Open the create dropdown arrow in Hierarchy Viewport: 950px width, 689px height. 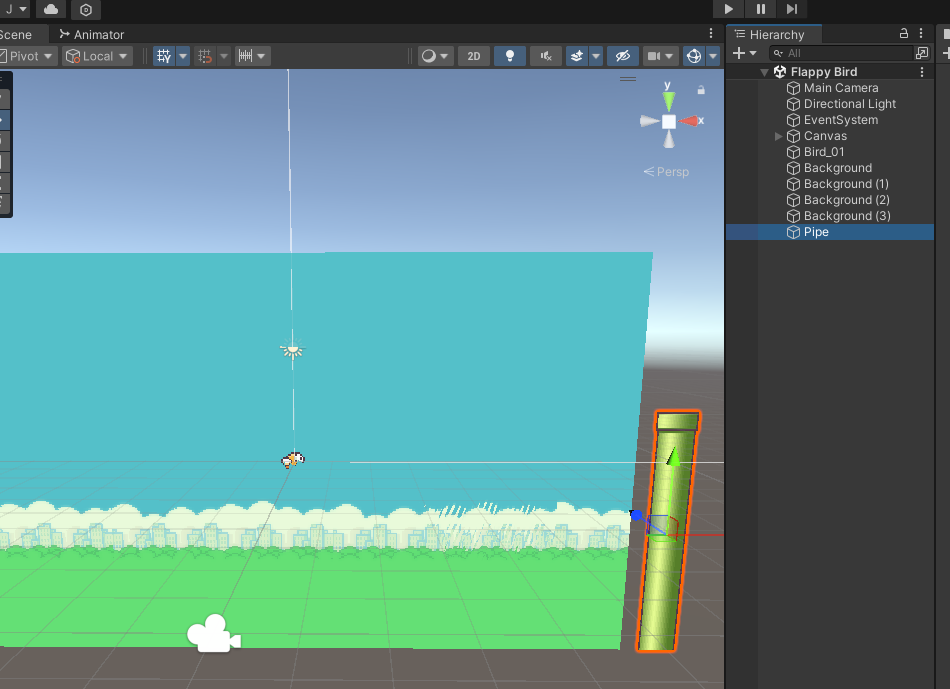[753, 53]
